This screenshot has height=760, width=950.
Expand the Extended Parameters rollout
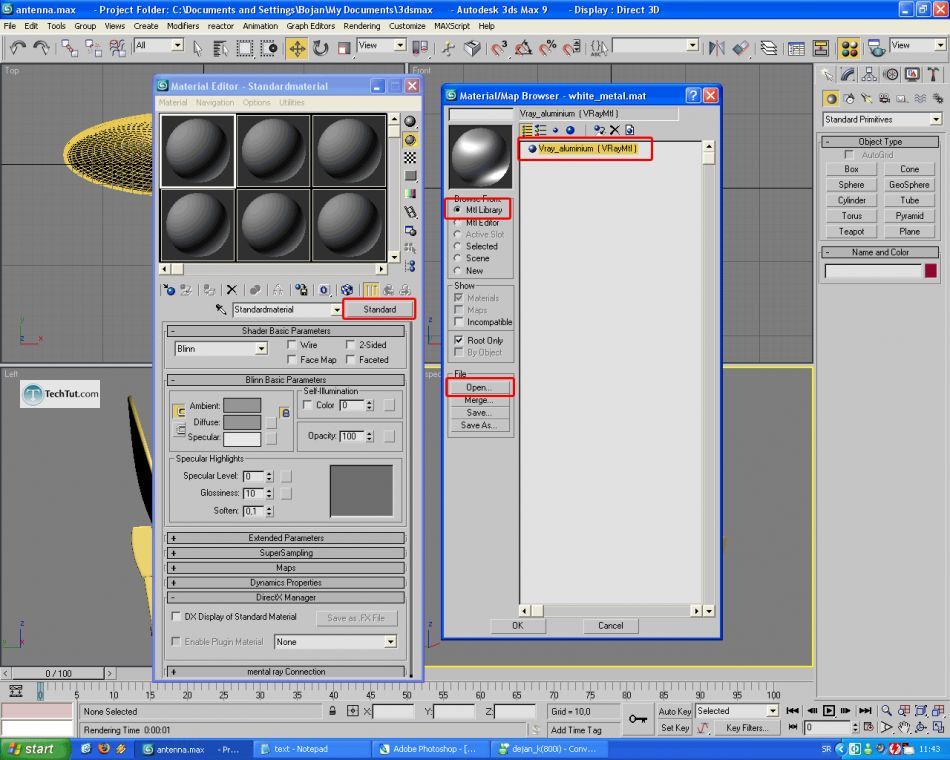286,538
